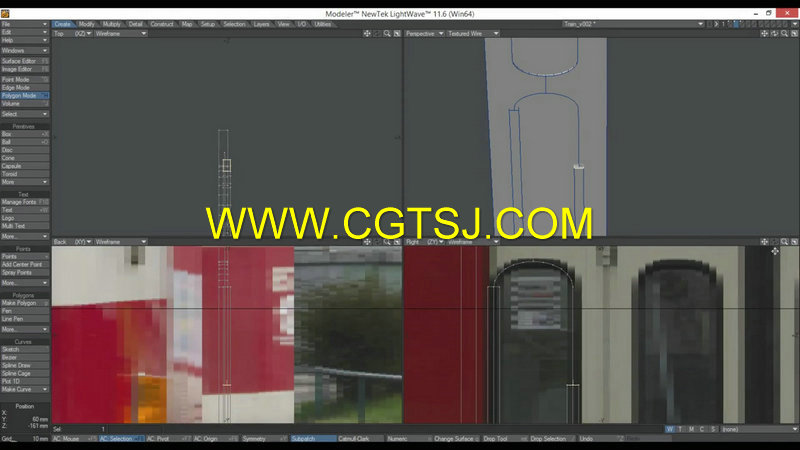Open the Select dropdown in sidebar
800x450 pixels.
pyautogui.click(x=24, y=114)
